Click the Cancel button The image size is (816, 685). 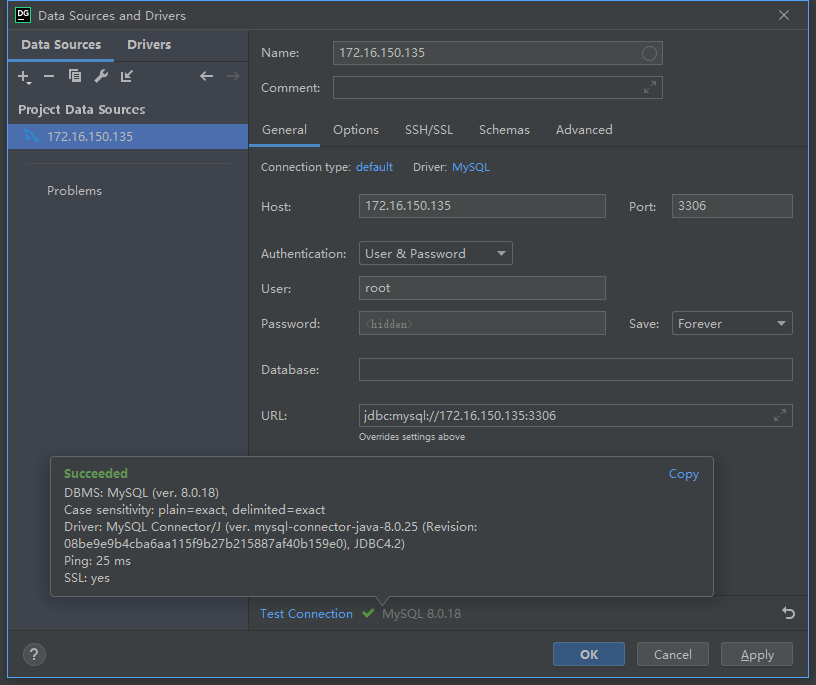(x=672, y=654)
